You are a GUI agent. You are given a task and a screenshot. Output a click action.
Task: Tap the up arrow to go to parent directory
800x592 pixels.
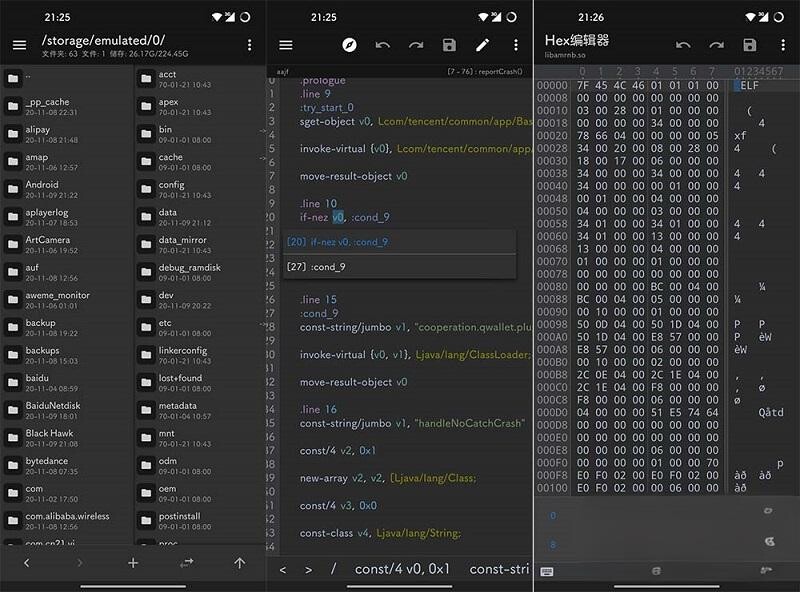coord(239,563)
